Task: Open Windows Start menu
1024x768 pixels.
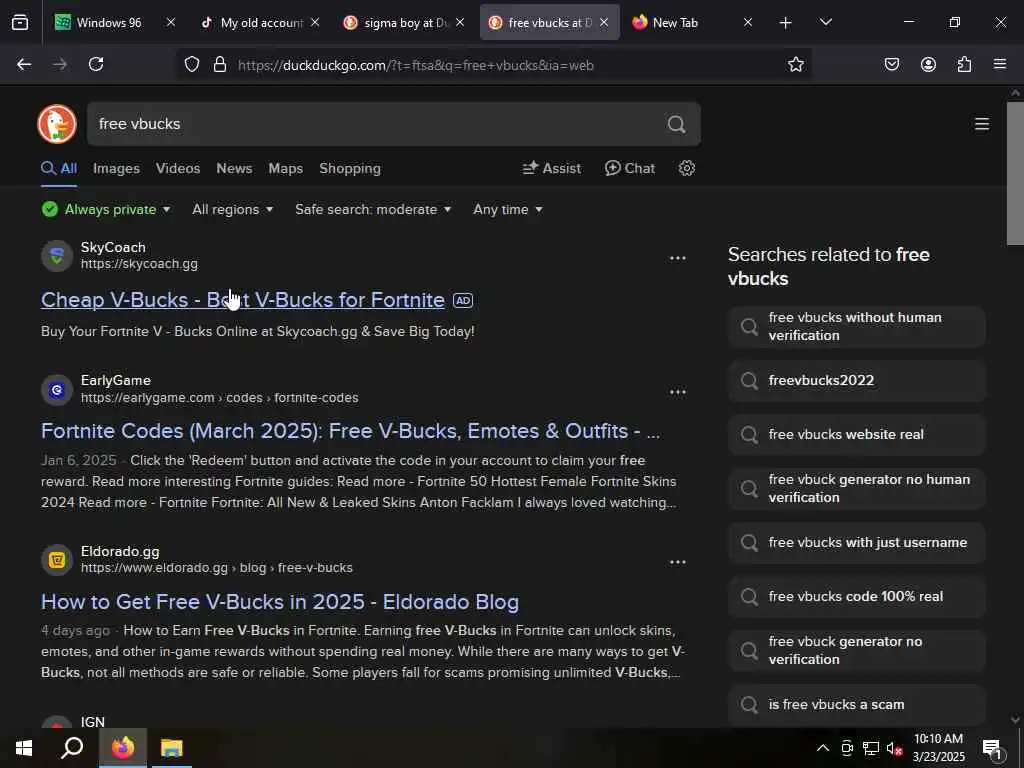Action: pos(24,748)
